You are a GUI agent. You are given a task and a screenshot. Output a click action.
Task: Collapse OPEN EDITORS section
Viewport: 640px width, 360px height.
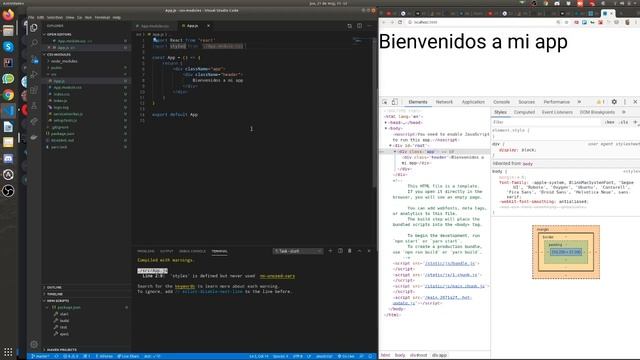59,34
